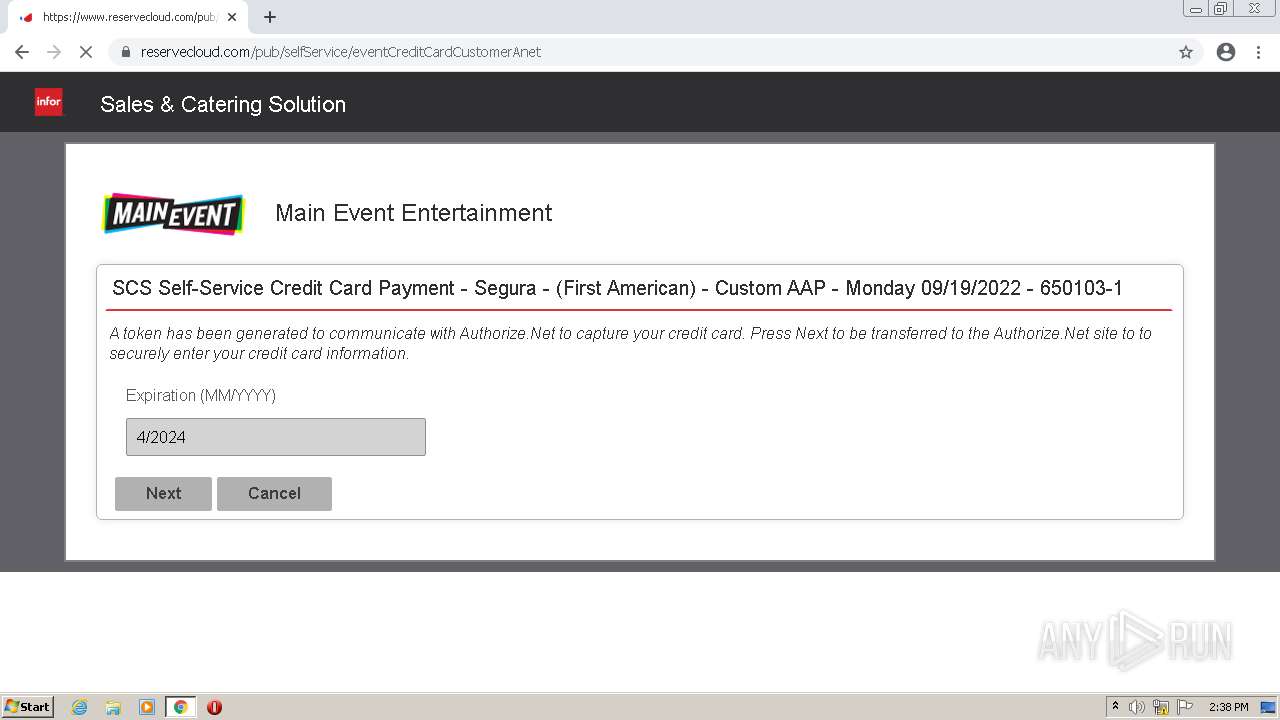Screen dimensions: 1280x720
Task: Open a new browser tab
Action: [x=270, y=17]
